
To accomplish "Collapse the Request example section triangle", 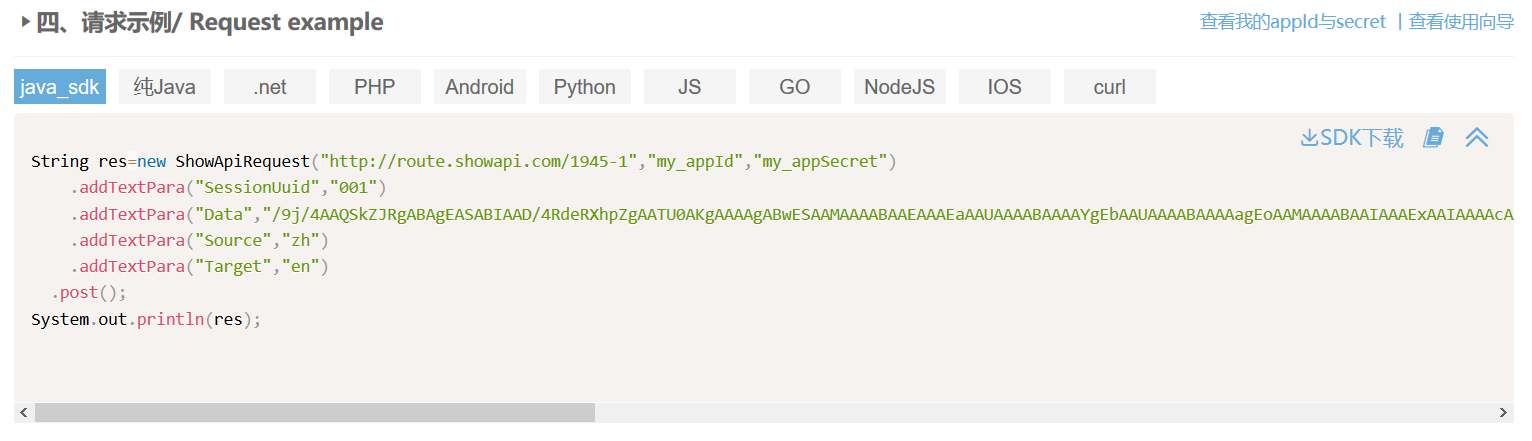I will coord(25,21).
